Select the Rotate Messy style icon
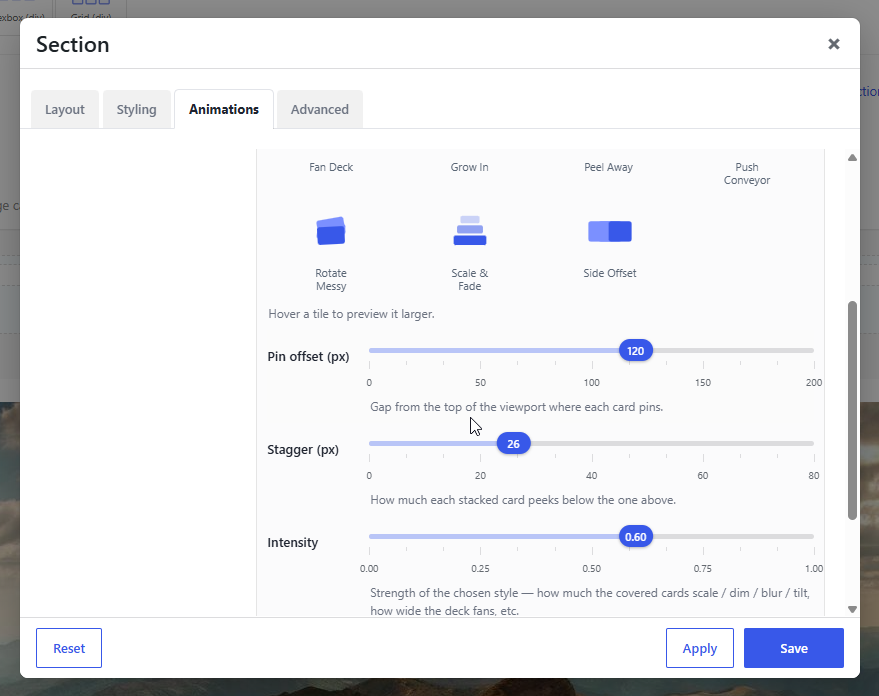Screen dimensions: 879x696 click(331, 231)
